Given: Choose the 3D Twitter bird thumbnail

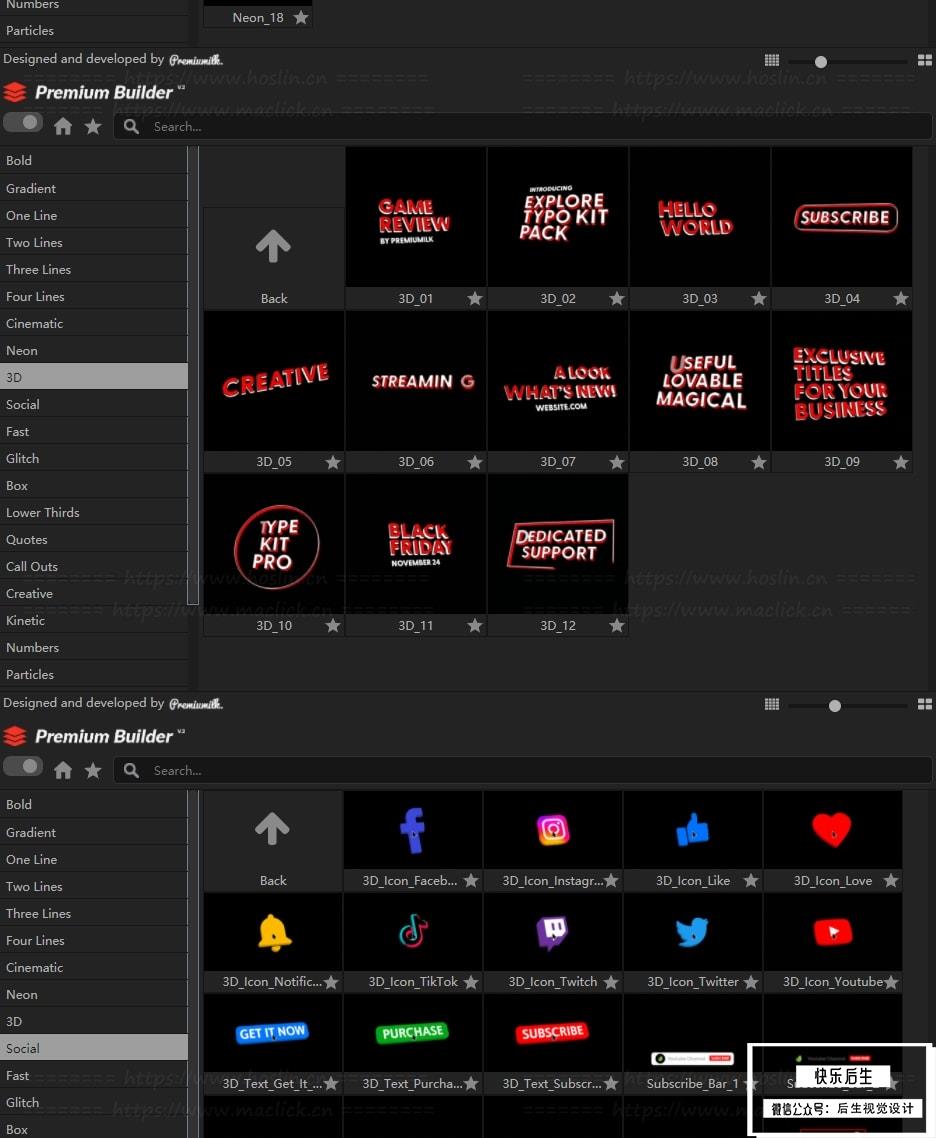Looking at the screenshot, I should (x=693, y=932).
